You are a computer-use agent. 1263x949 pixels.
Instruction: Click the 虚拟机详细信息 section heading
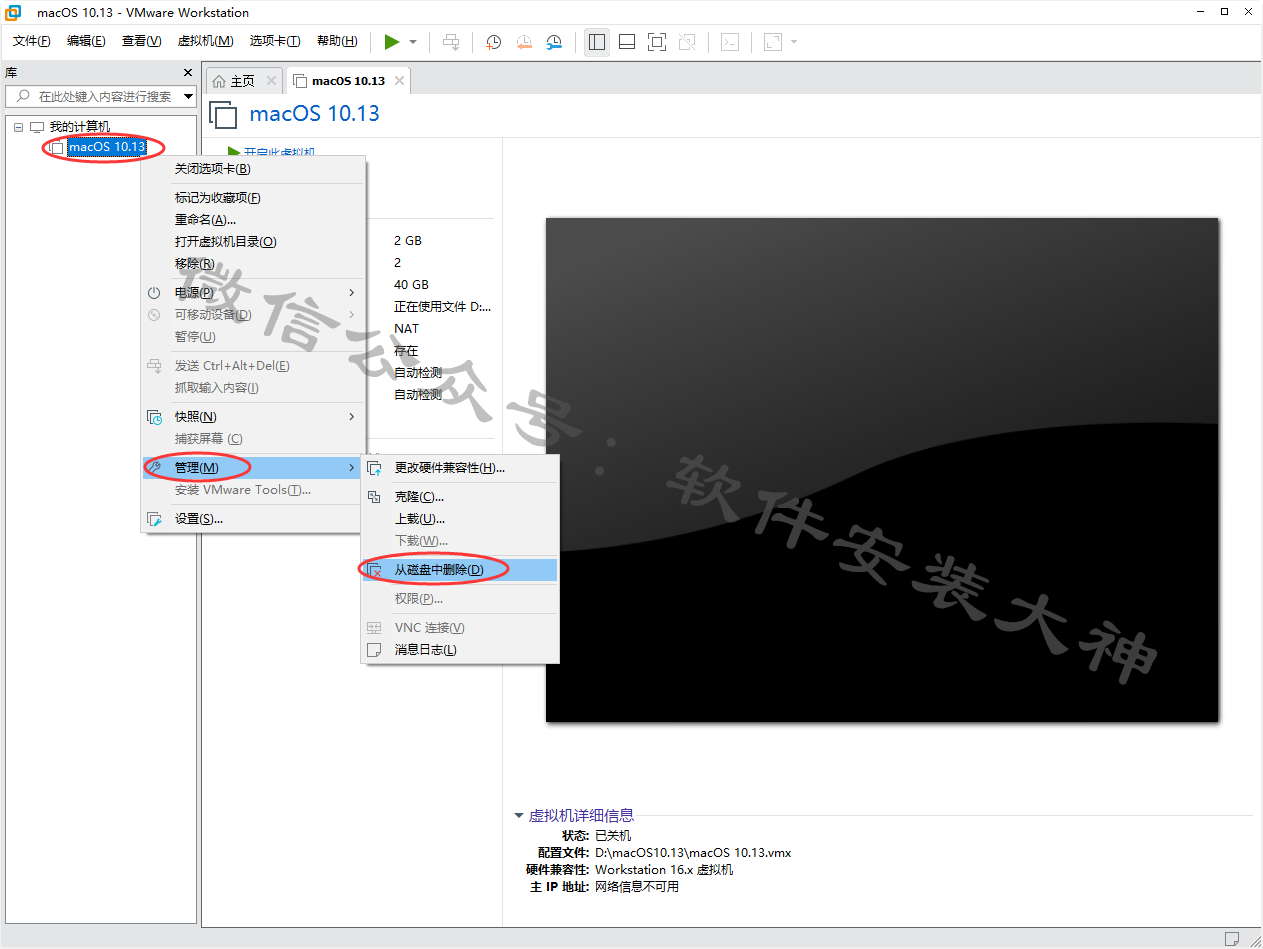[581, 816]
